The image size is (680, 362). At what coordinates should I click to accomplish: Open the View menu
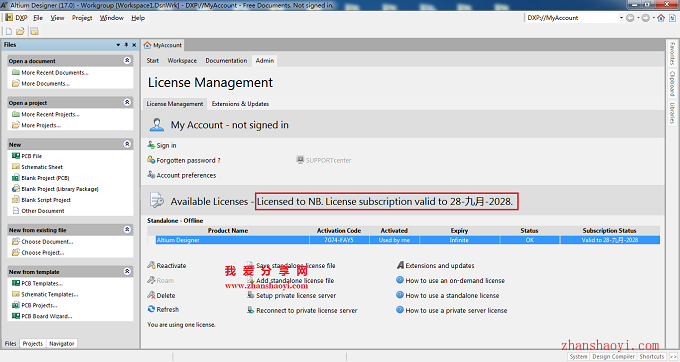(57, 18)
